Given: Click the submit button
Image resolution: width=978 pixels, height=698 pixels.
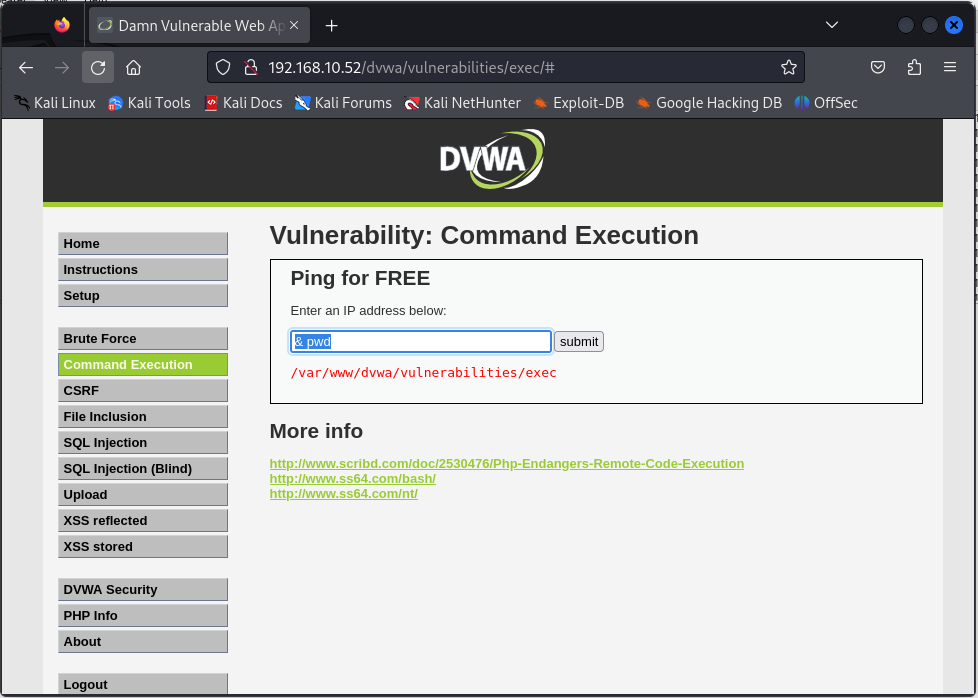Looking at the screenshot, I should click(x=579, y=342).
